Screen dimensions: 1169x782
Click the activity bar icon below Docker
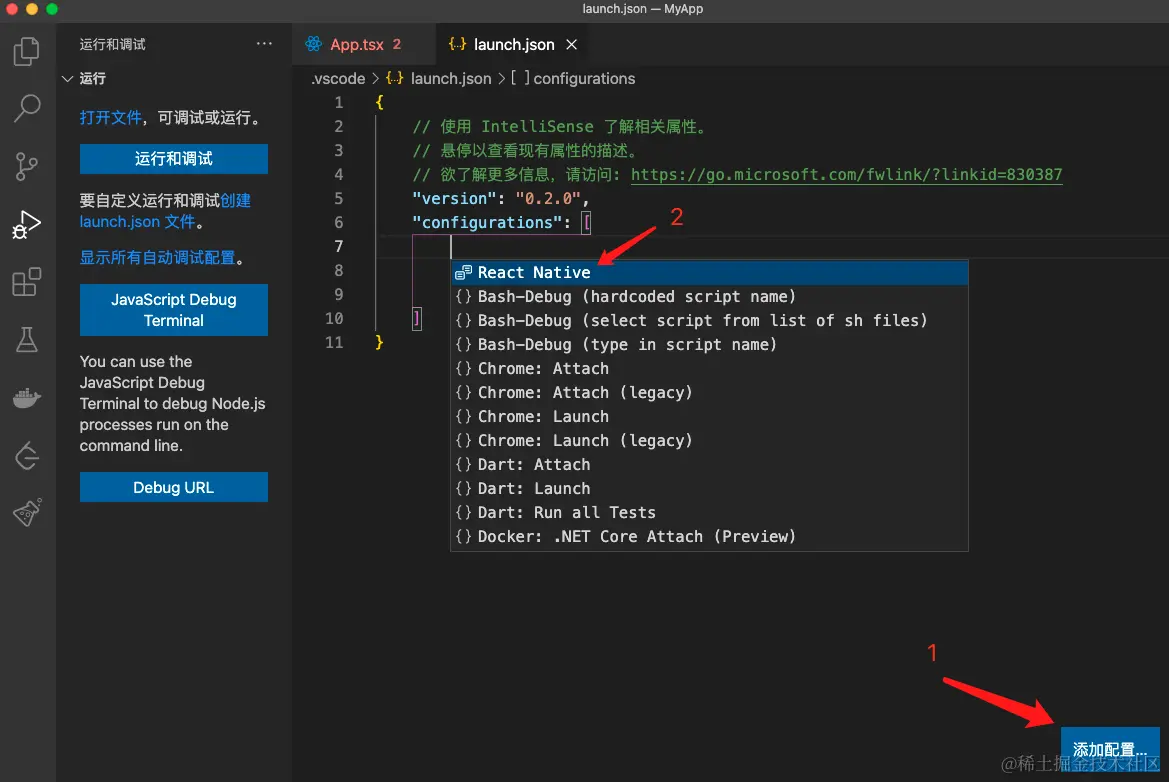tap(27, 455)
